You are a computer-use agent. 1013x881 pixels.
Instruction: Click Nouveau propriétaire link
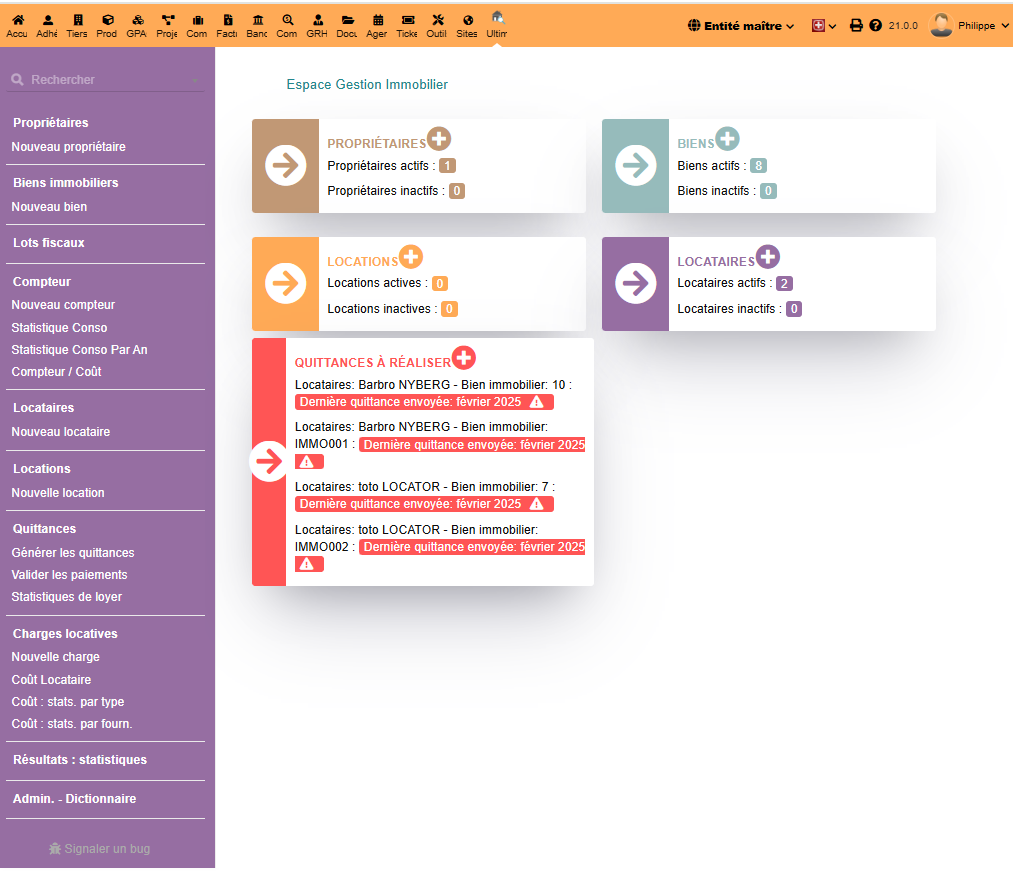tap(68, 147)
